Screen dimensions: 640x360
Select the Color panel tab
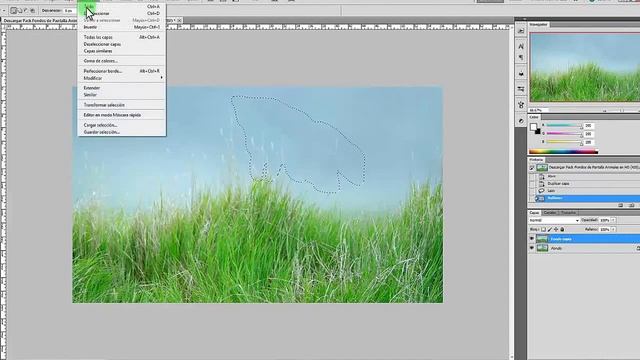pos(534,117)
